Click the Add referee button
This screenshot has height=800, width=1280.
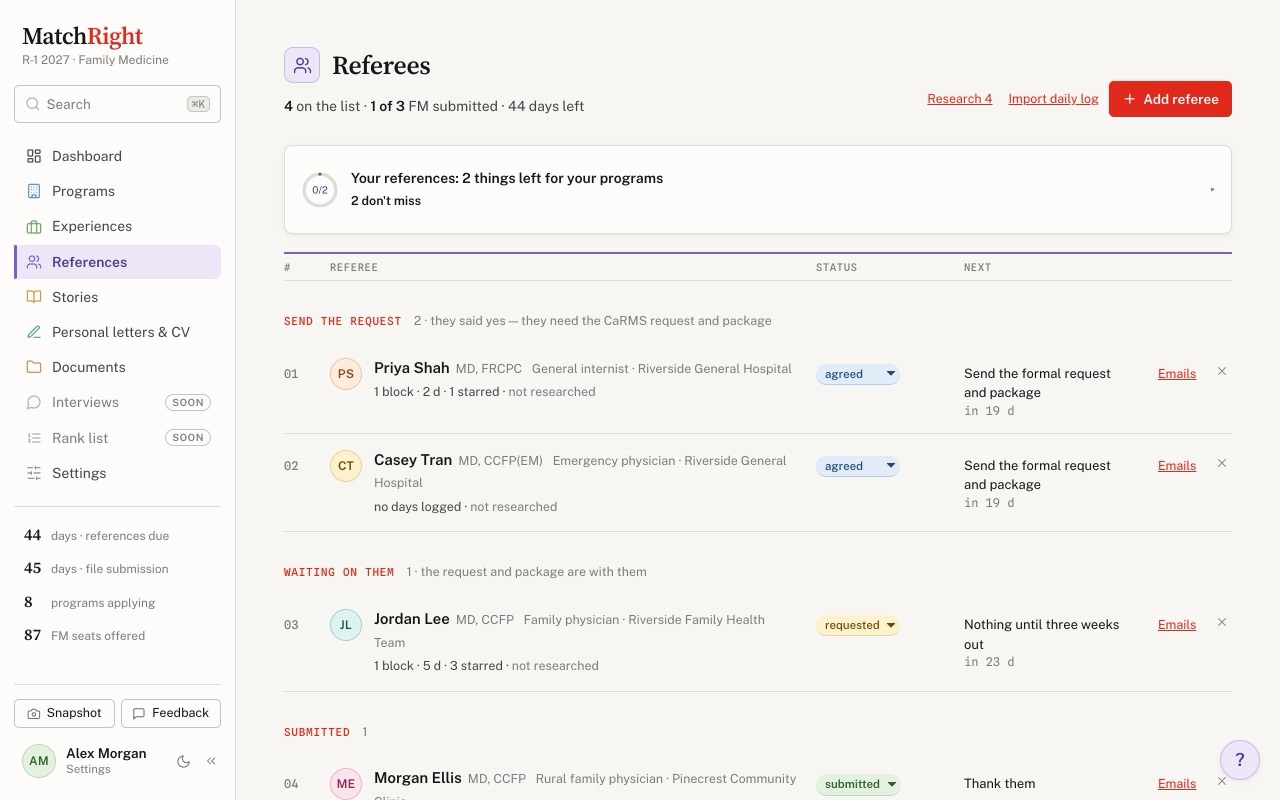coord(1170,99)
